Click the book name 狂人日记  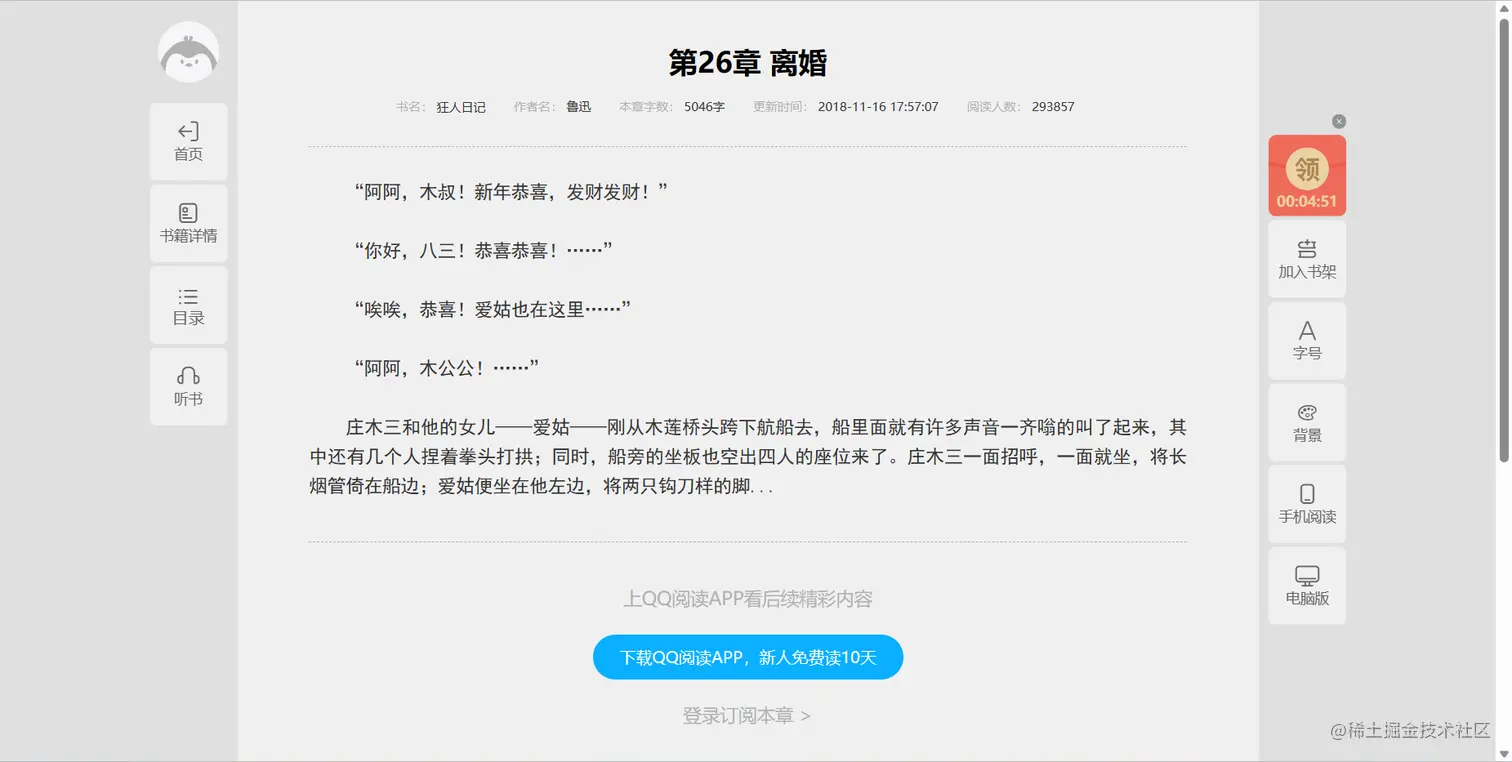click(461, 107)
